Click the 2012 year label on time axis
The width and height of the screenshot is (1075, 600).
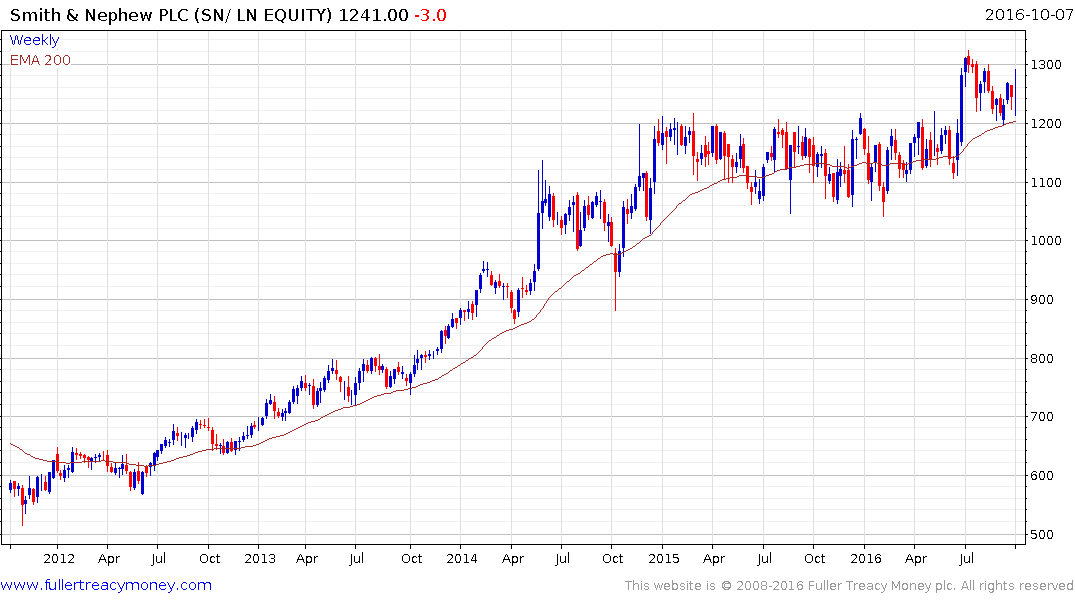[x=58, y=559]
